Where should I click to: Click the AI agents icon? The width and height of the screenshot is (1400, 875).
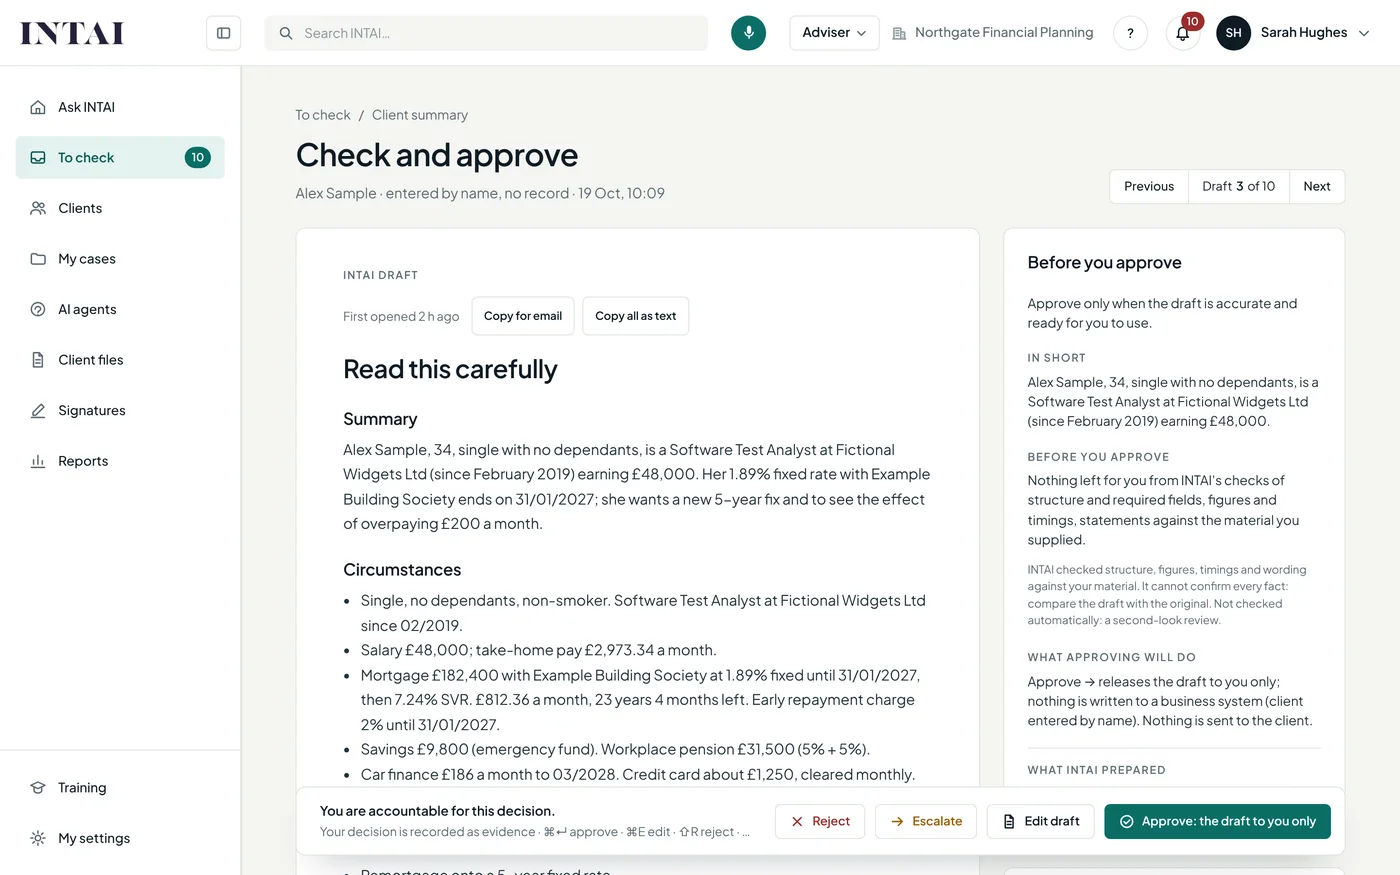click(38, 309)
